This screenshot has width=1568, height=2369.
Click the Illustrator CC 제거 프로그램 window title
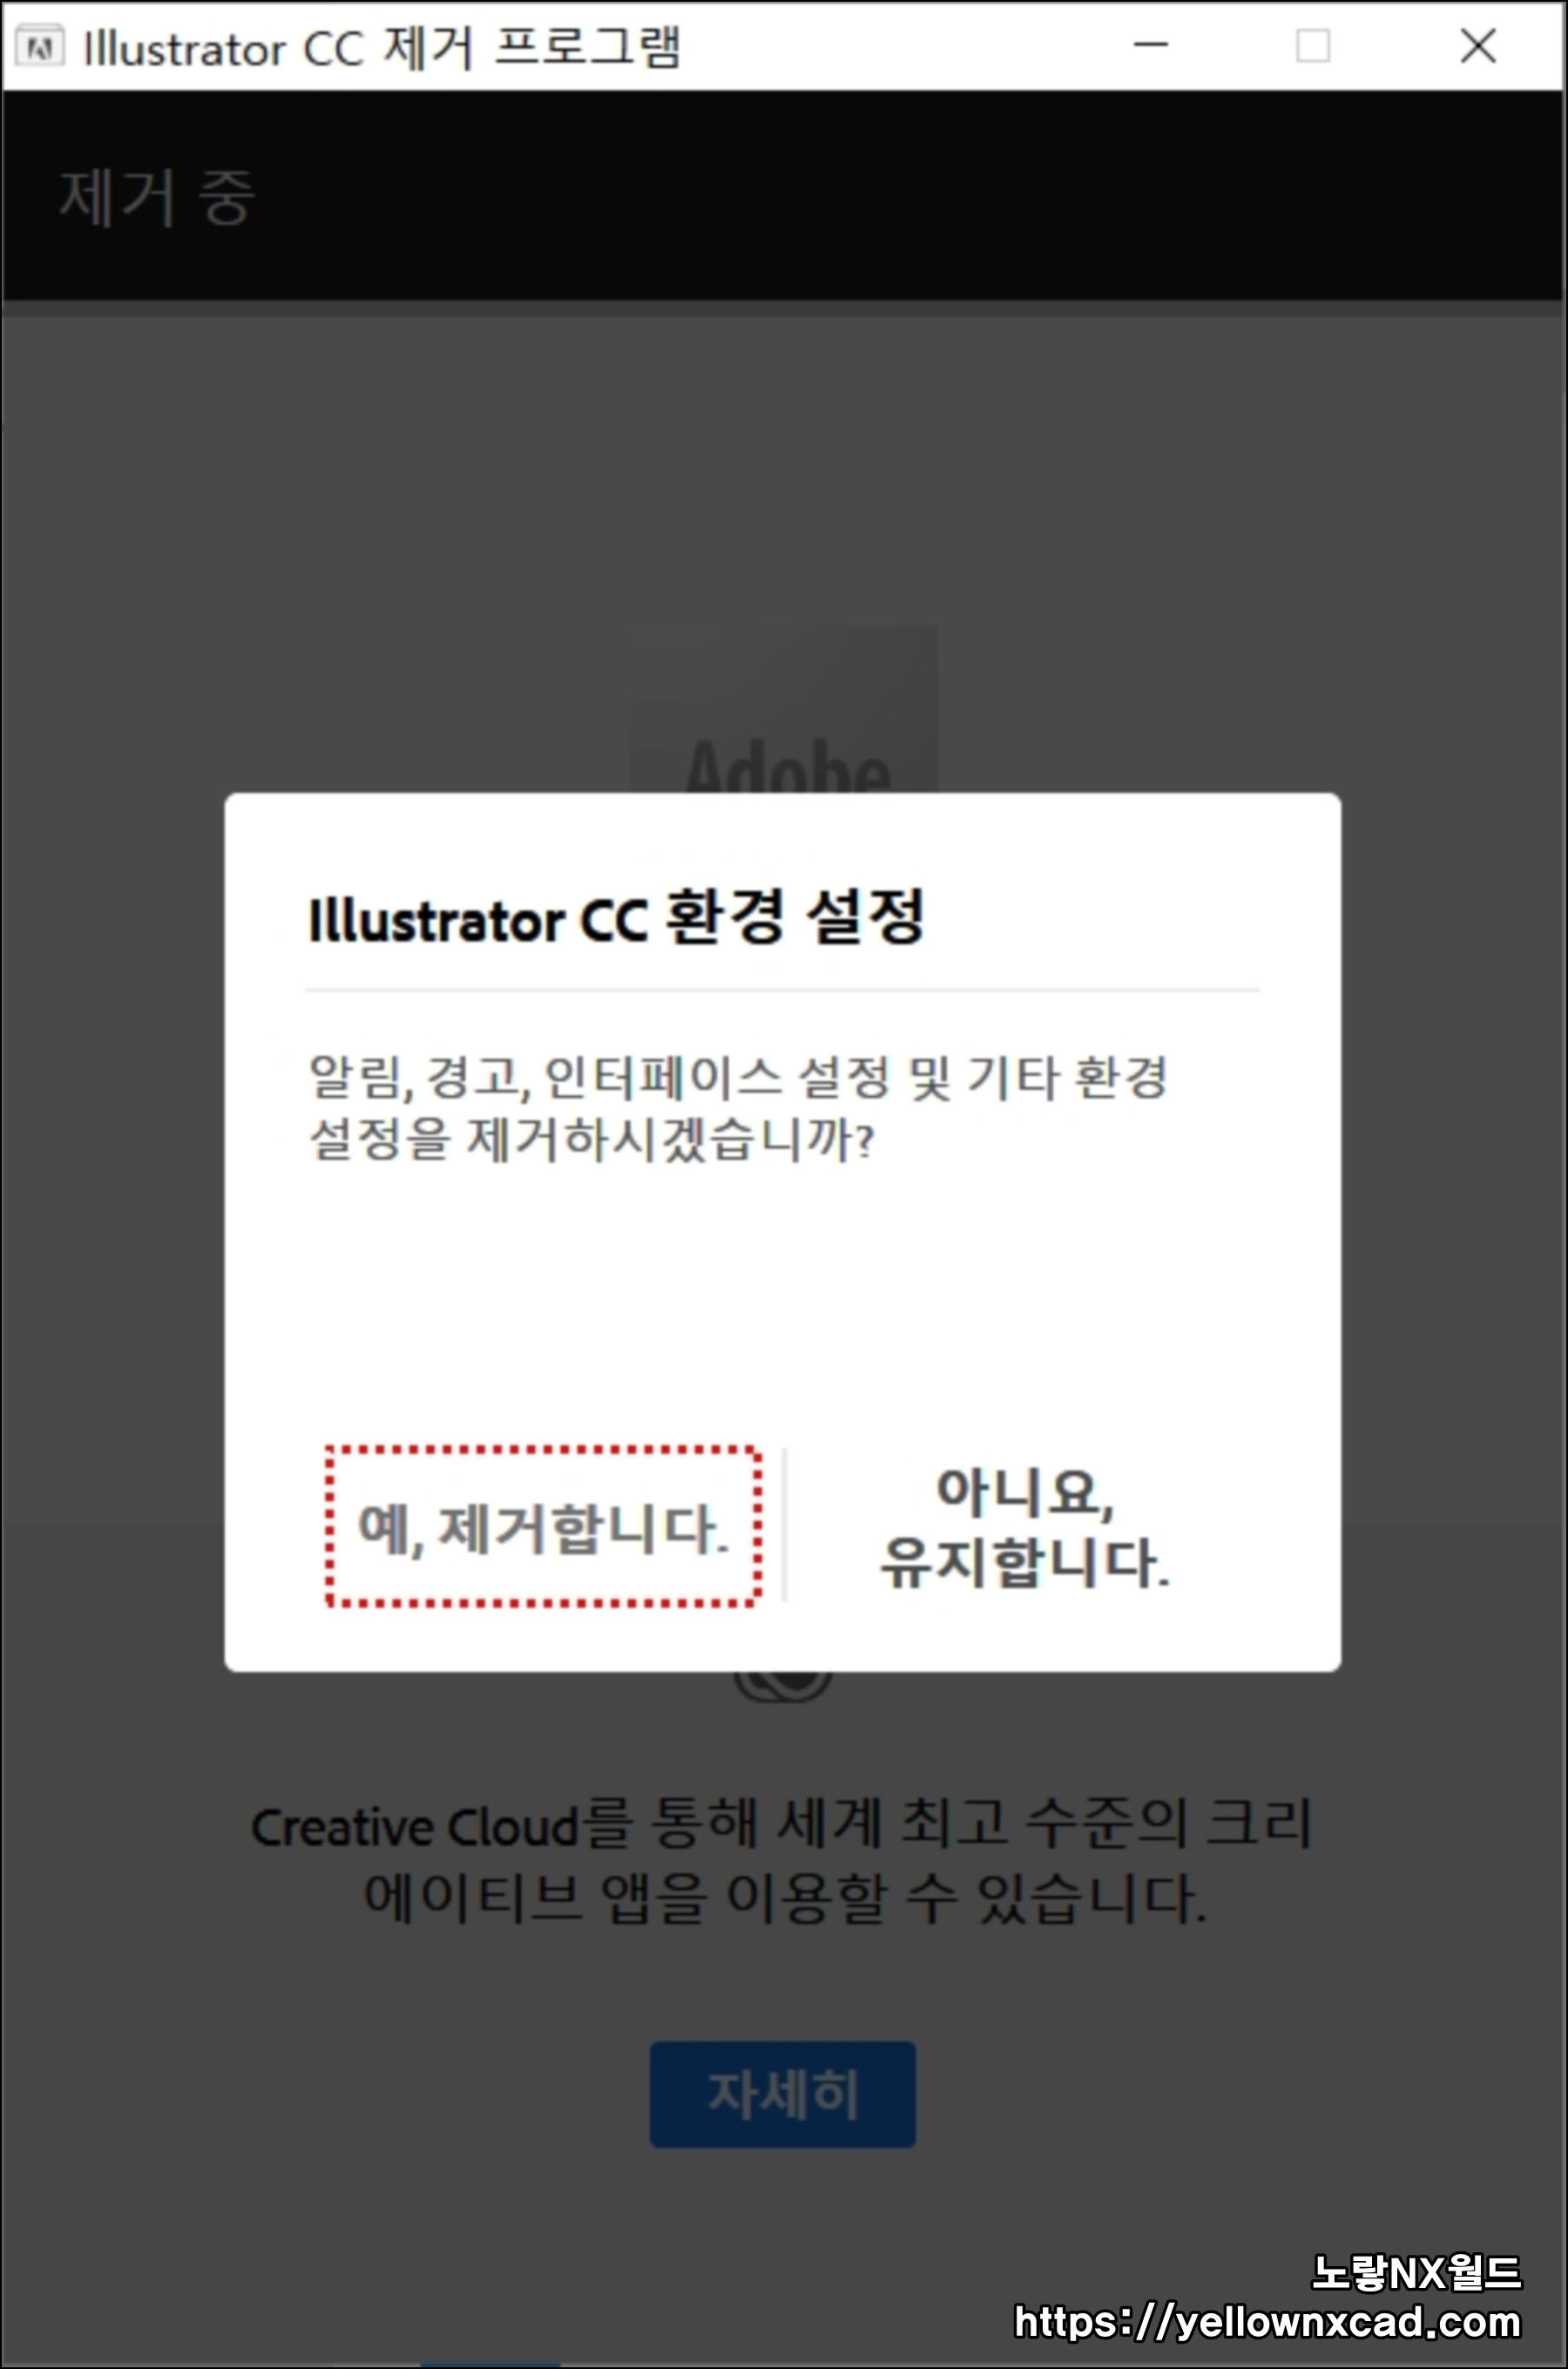coord(382,47)
